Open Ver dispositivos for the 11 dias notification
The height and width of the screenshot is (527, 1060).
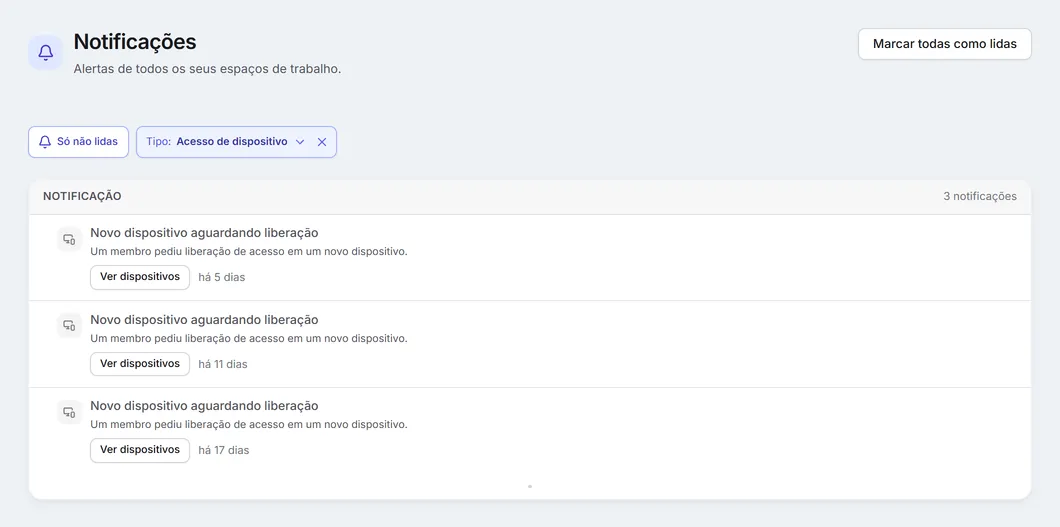[x=140, y=363]
